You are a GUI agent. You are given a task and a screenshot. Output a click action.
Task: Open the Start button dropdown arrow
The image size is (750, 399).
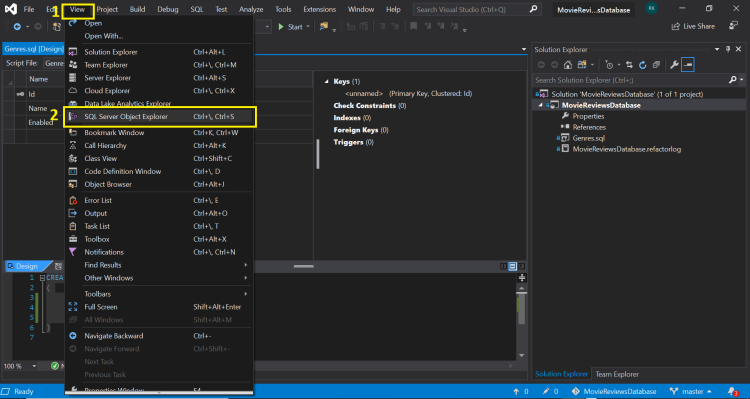pyautogui.click(x=308, y=27)
